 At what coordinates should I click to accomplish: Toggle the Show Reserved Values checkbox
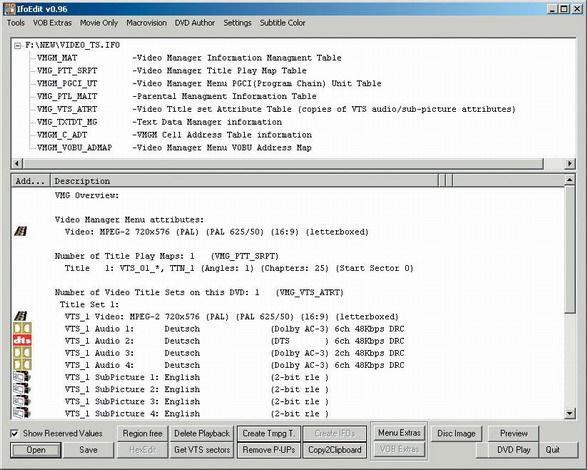(15, 434)
